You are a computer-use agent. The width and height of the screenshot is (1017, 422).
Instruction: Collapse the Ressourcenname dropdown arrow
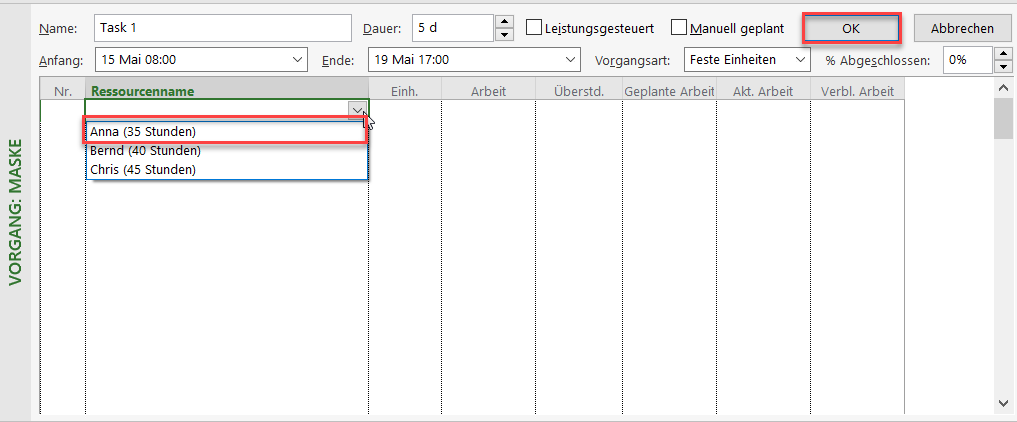(357, 110)
